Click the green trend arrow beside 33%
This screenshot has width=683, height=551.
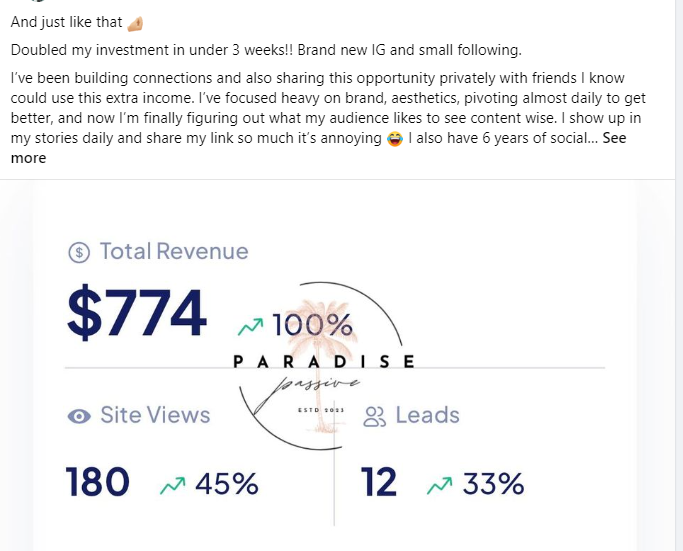(x=439, y=485)
